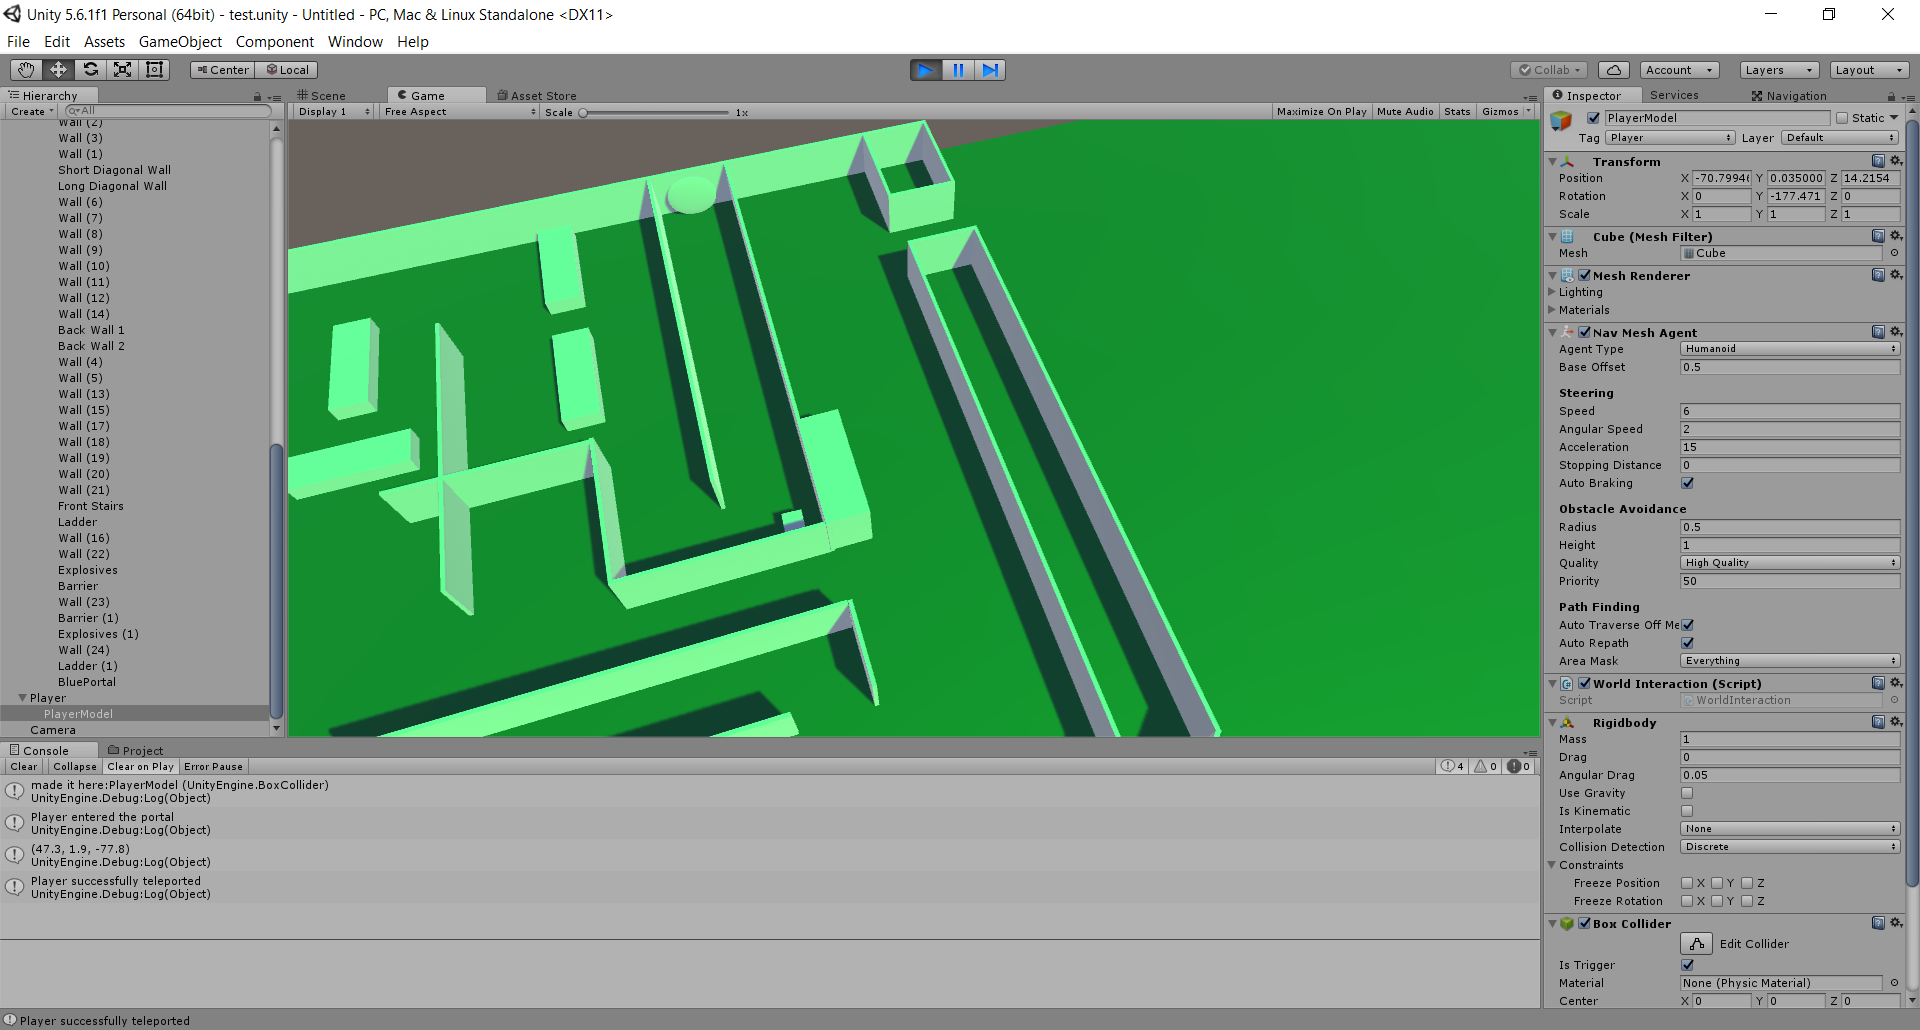
Task: Select the Move tool
Action: click(x=58, y=70)
